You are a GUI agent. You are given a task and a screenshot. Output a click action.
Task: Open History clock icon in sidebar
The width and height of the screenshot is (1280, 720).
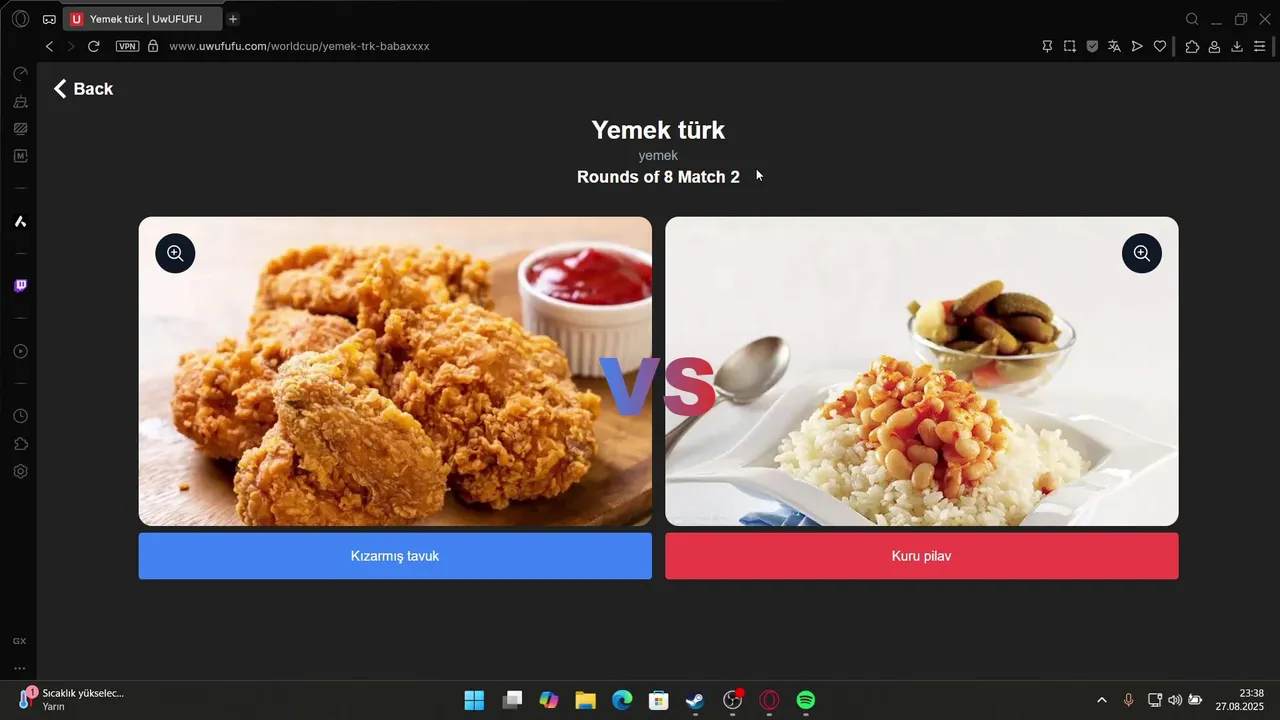click(x=20, y=416)
